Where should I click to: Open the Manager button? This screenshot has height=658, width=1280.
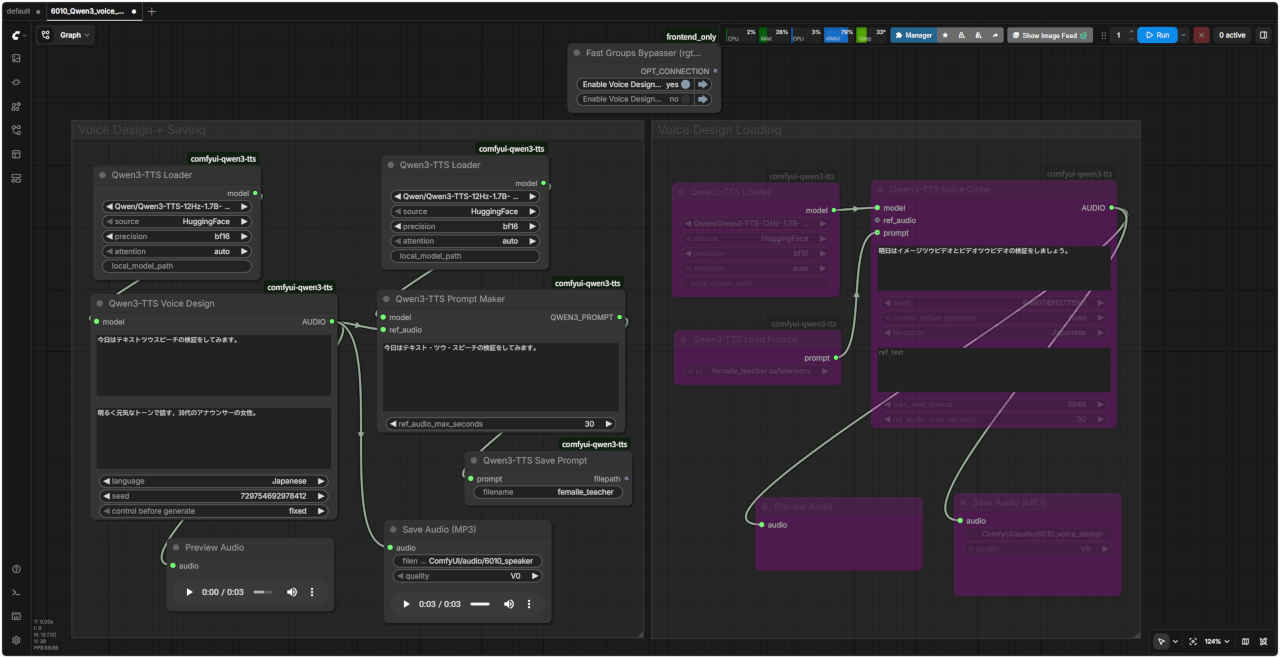click(913, 35)
